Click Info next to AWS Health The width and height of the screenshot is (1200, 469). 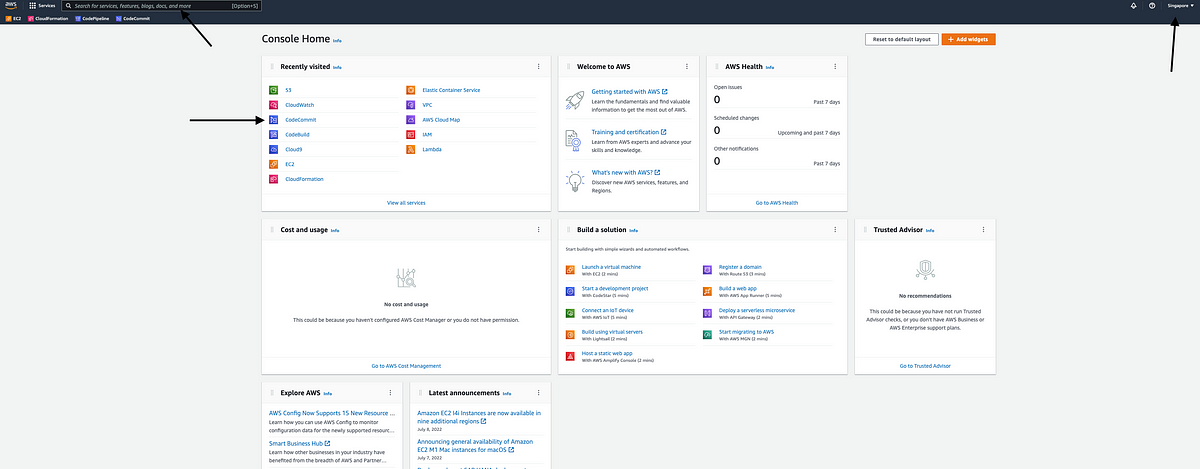pos(770,67)
